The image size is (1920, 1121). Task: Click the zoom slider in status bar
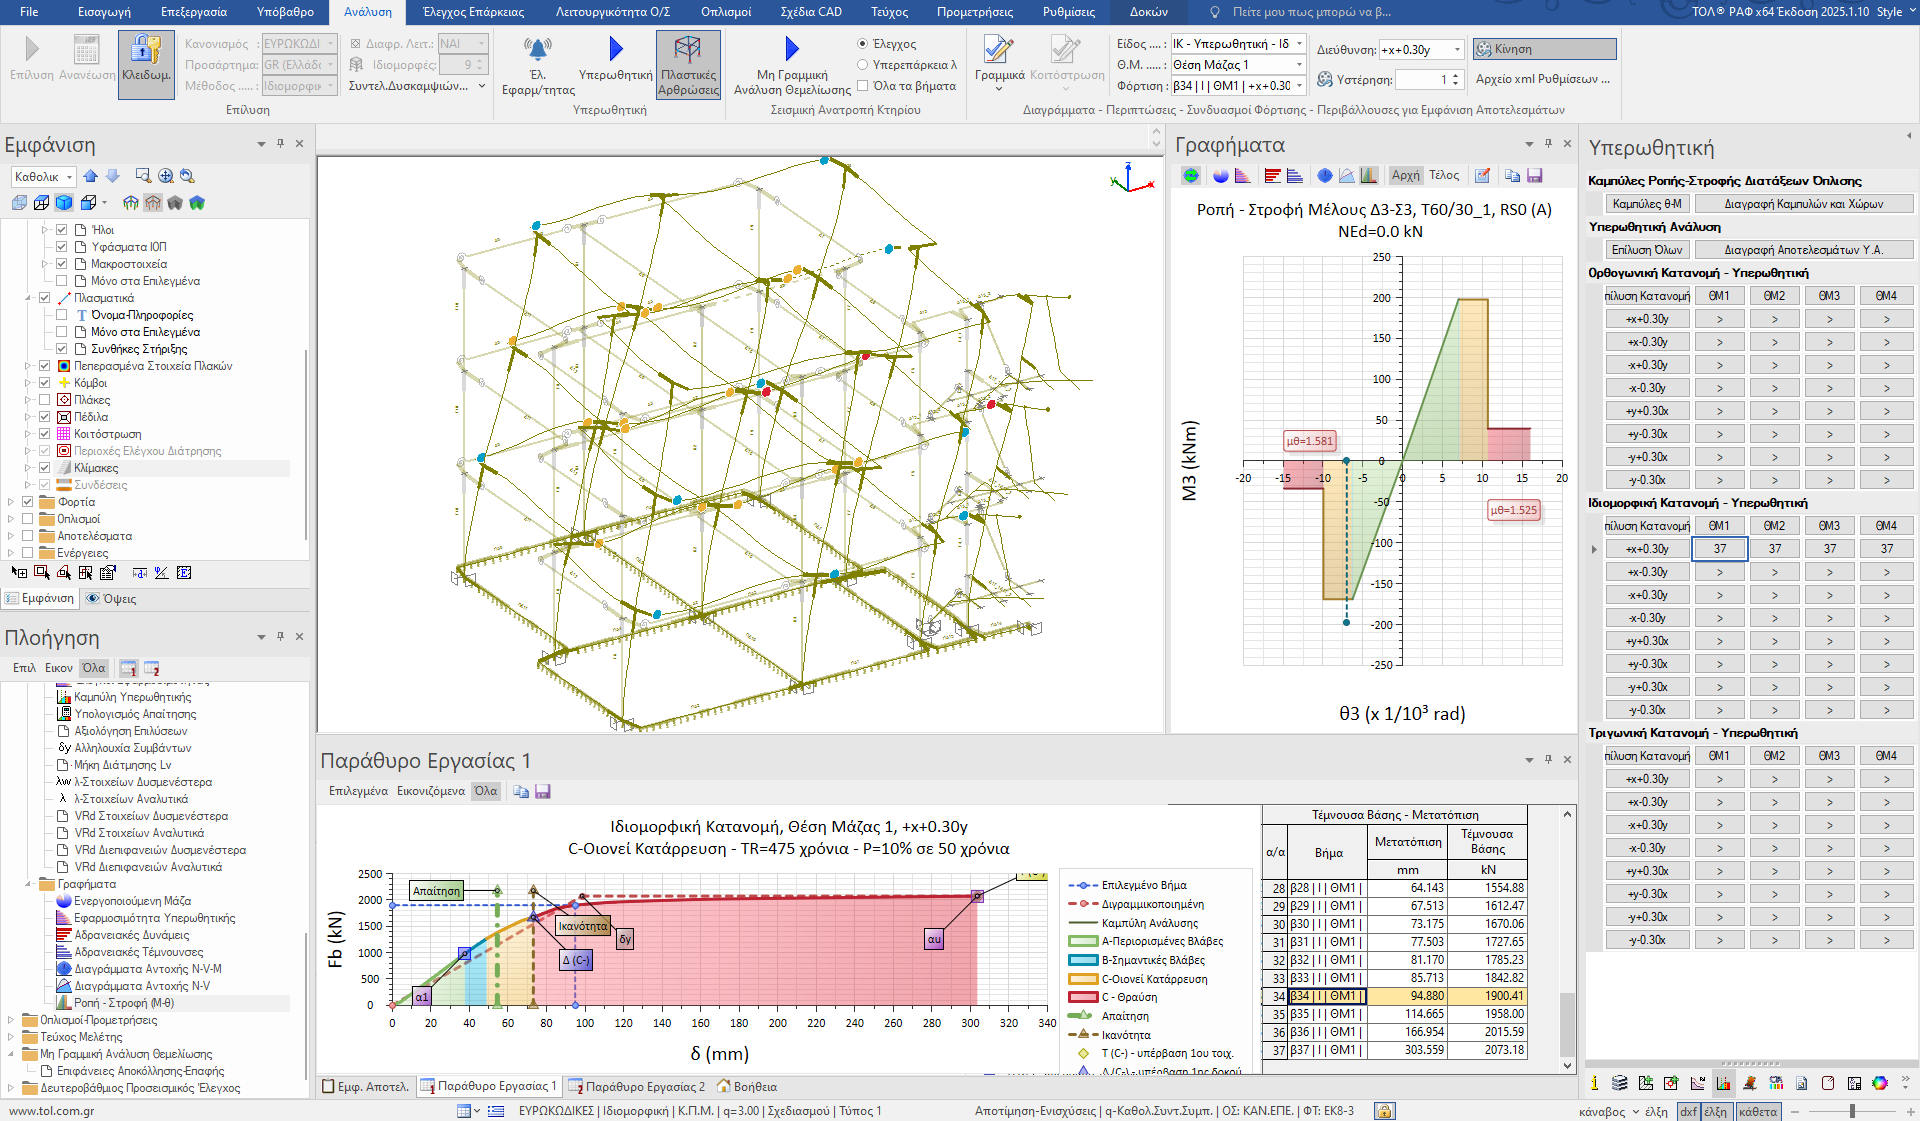tap(1852, 1111)
